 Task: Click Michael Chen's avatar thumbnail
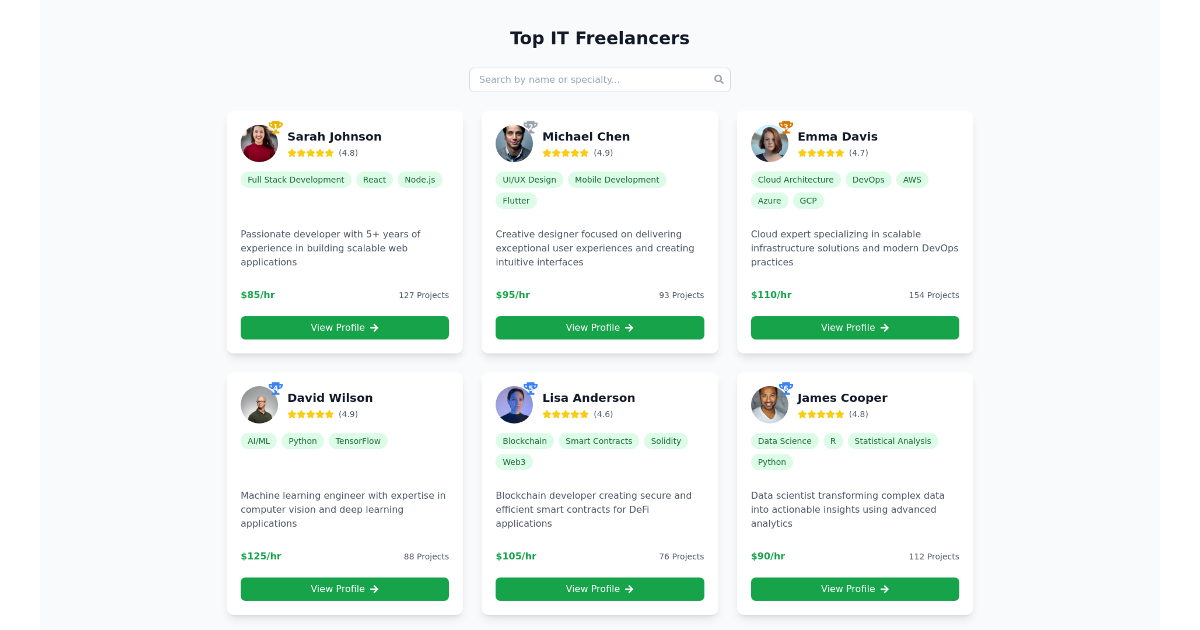[514, 143]
